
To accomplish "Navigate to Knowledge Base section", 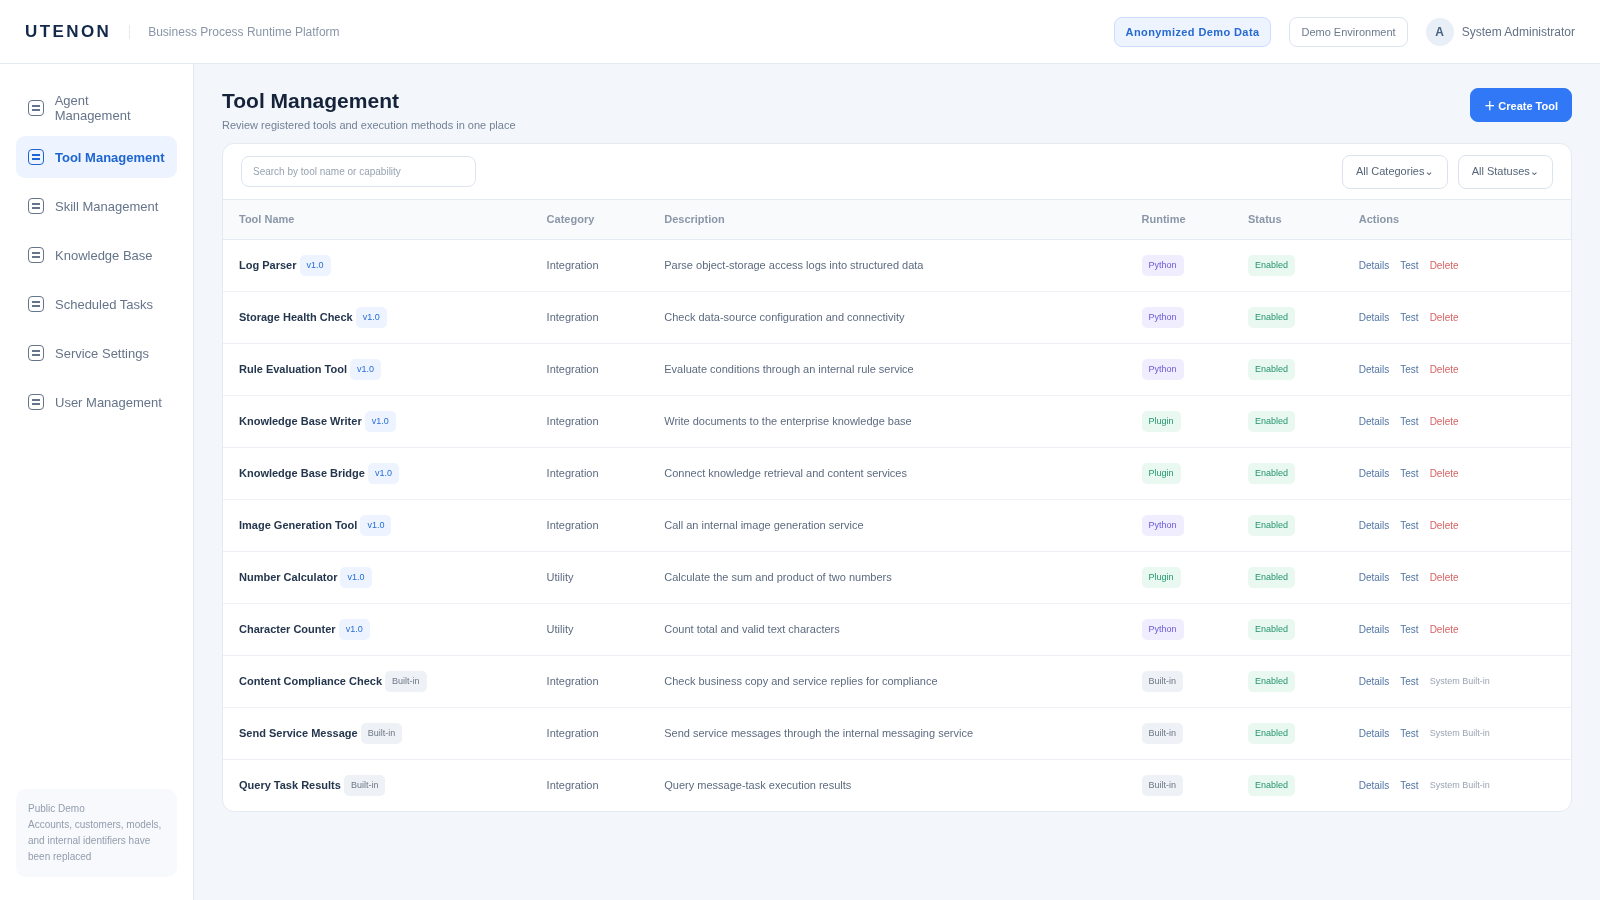I will (96, 255).
